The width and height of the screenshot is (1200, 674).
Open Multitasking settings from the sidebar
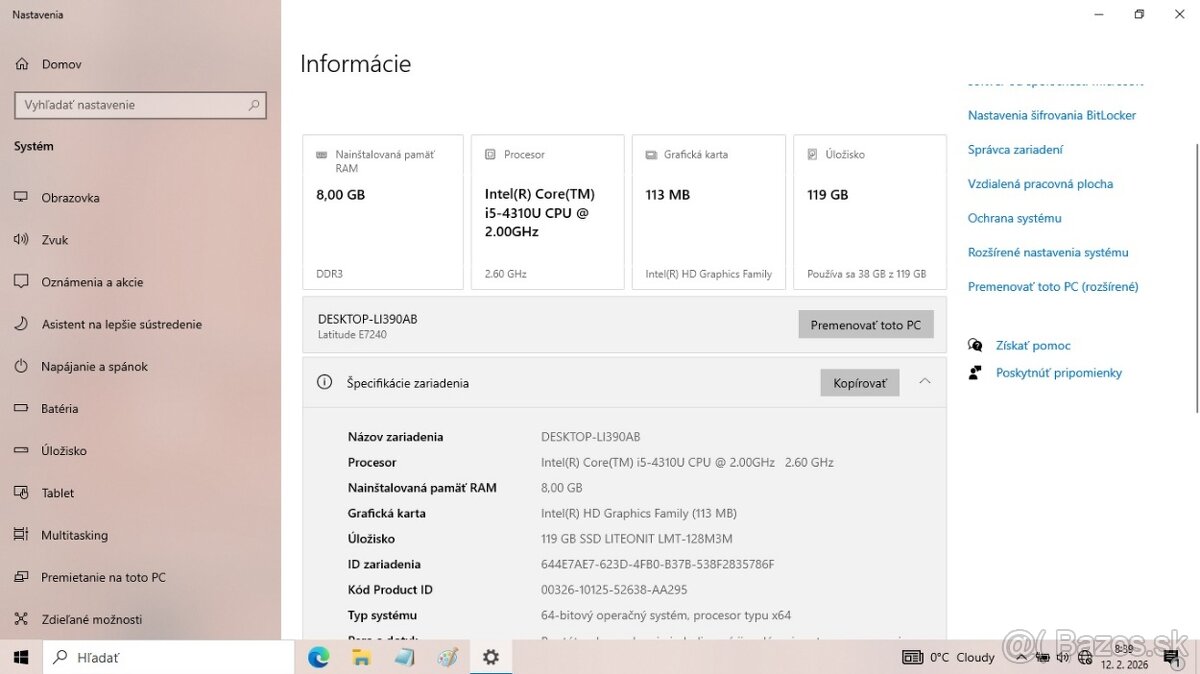(73, 535)
